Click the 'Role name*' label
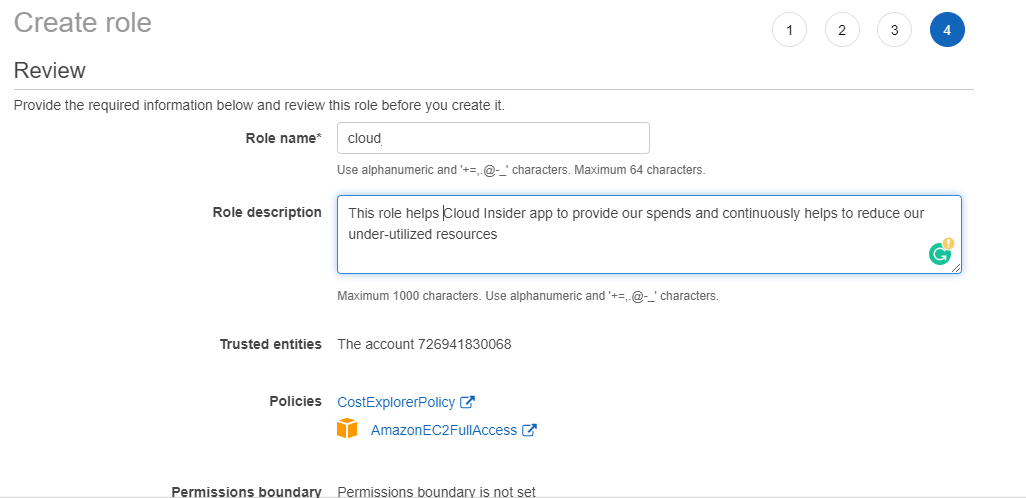The image size is (1026, 498). coord(284,138)
